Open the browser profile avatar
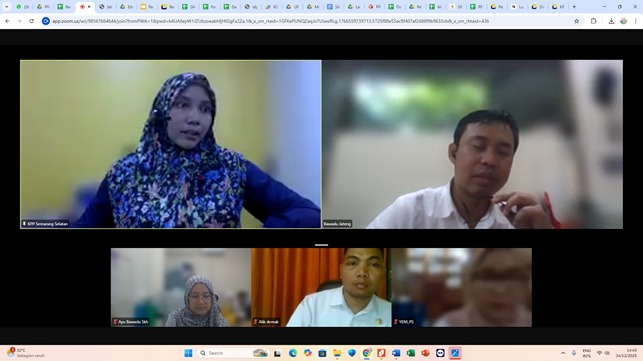This screenshot has width=643, height=361. 623,21
